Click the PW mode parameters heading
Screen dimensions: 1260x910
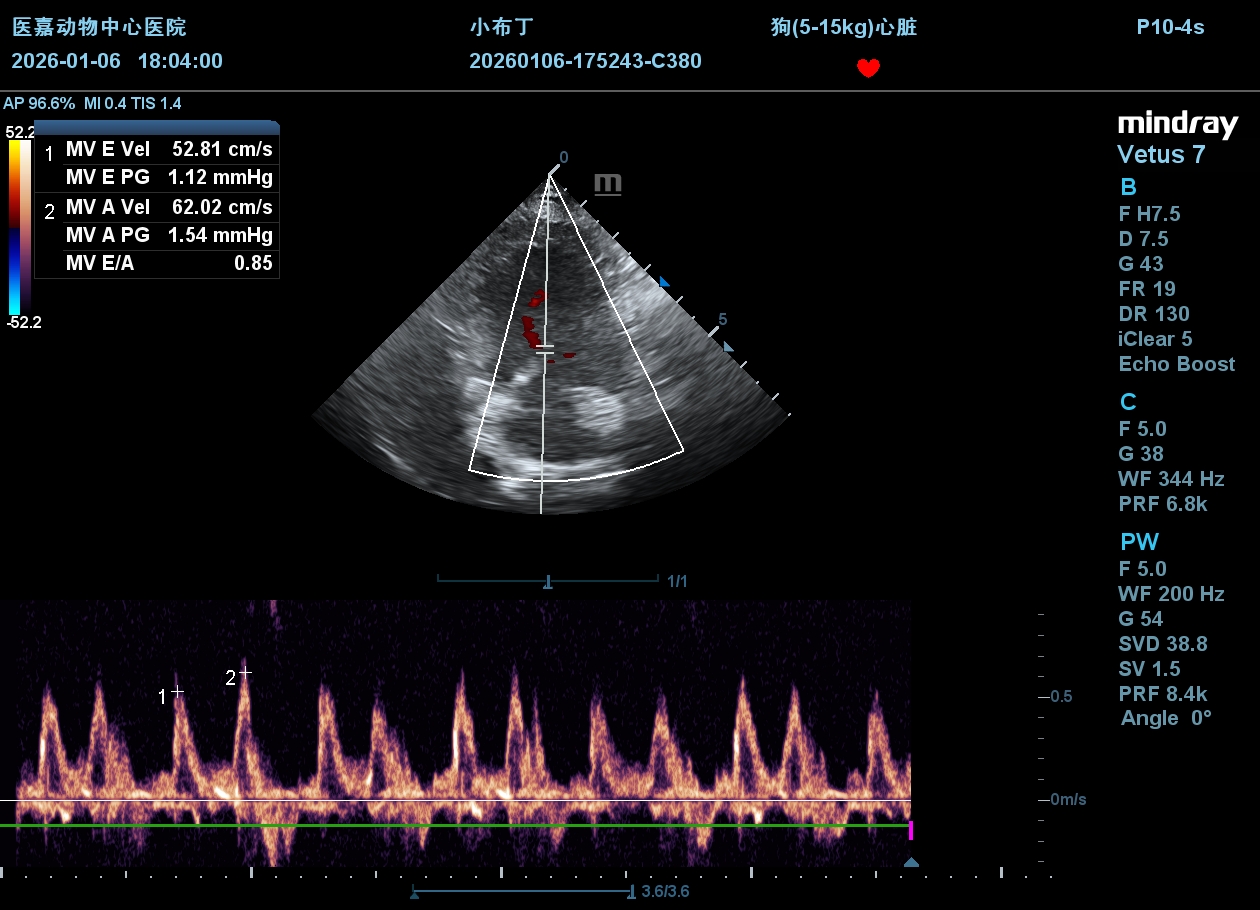point(1139,542)
